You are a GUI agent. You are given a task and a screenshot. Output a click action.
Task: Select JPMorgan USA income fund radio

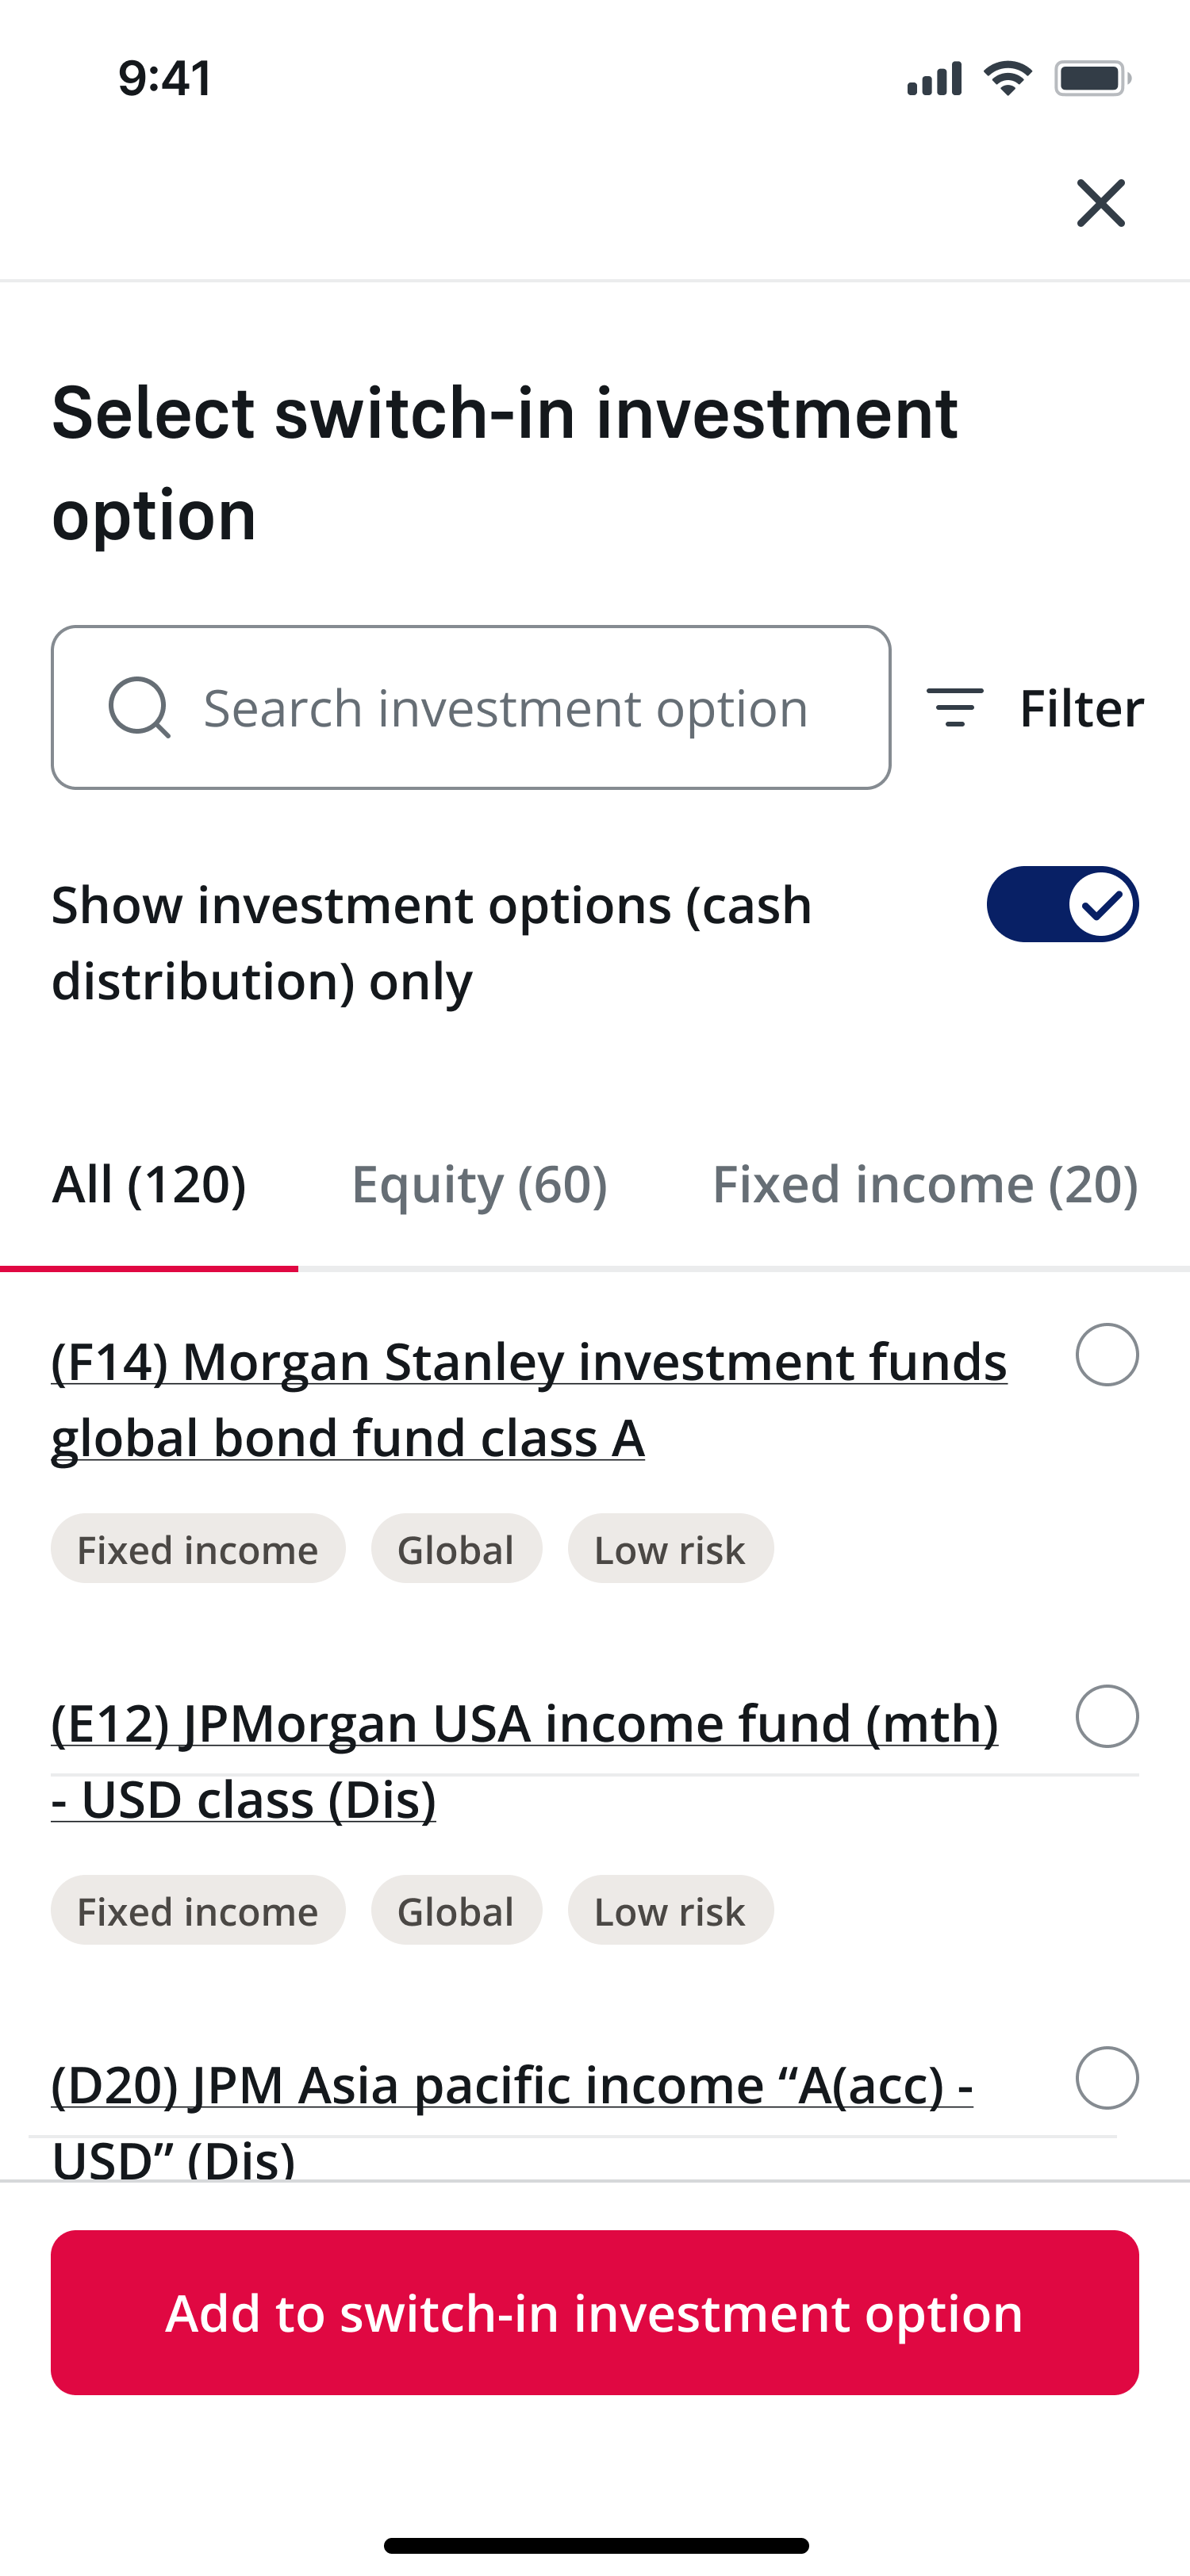tap(1107, 1716)
